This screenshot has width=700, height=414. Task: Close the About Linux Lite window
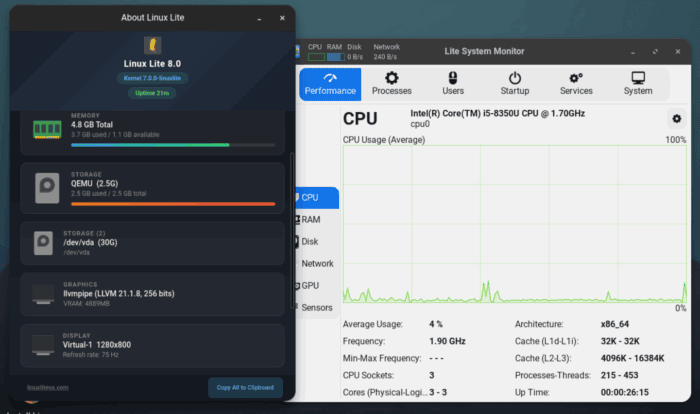click(282, 18)
